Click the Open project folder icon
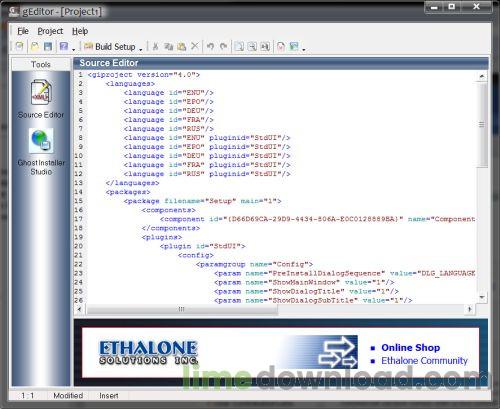 pos(35,46)
